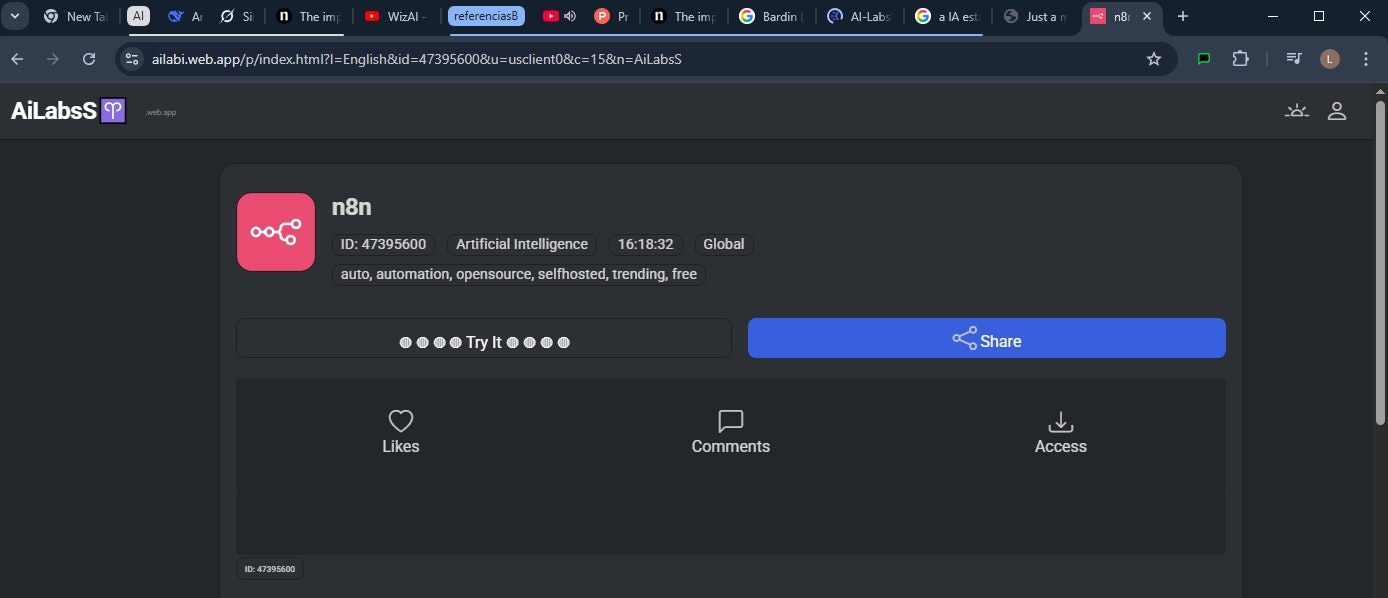The height and width of the screenshot is (598, 1388).
Task: Close the active n8n tab
Action: click(x=1147, y=16)
